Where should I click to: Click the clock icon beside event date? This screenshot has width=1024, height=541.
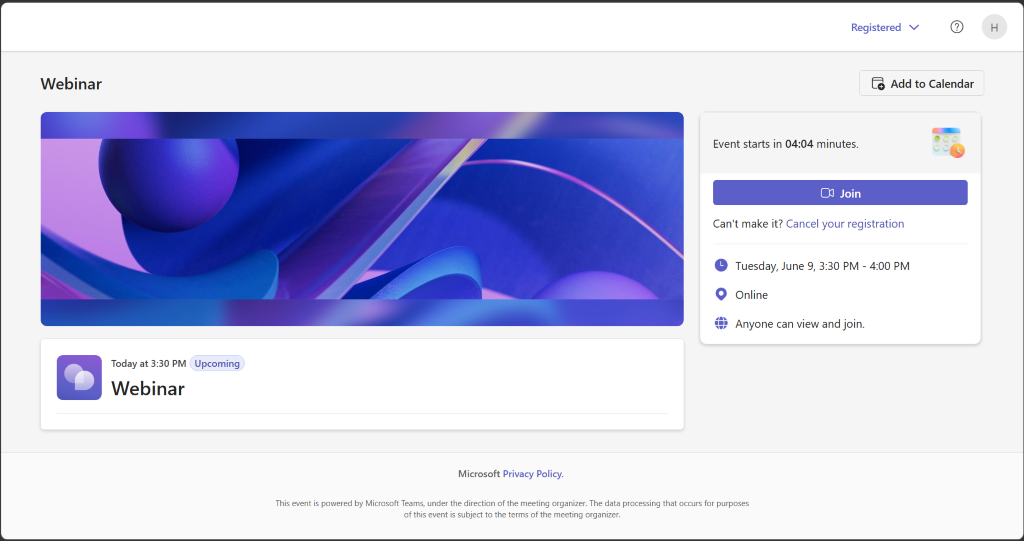coord(721,265)
